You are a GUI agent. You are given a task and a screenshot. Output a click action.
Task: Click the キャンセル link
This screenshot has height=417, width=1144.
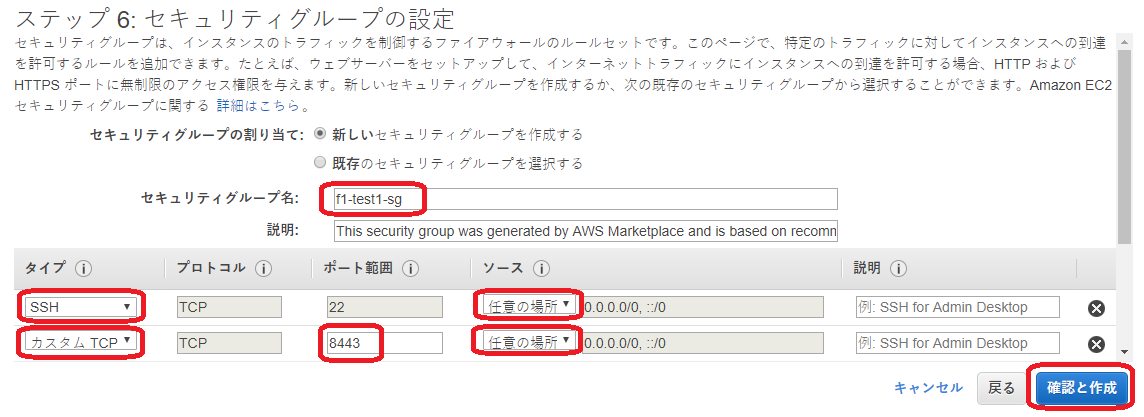[928, 388]
